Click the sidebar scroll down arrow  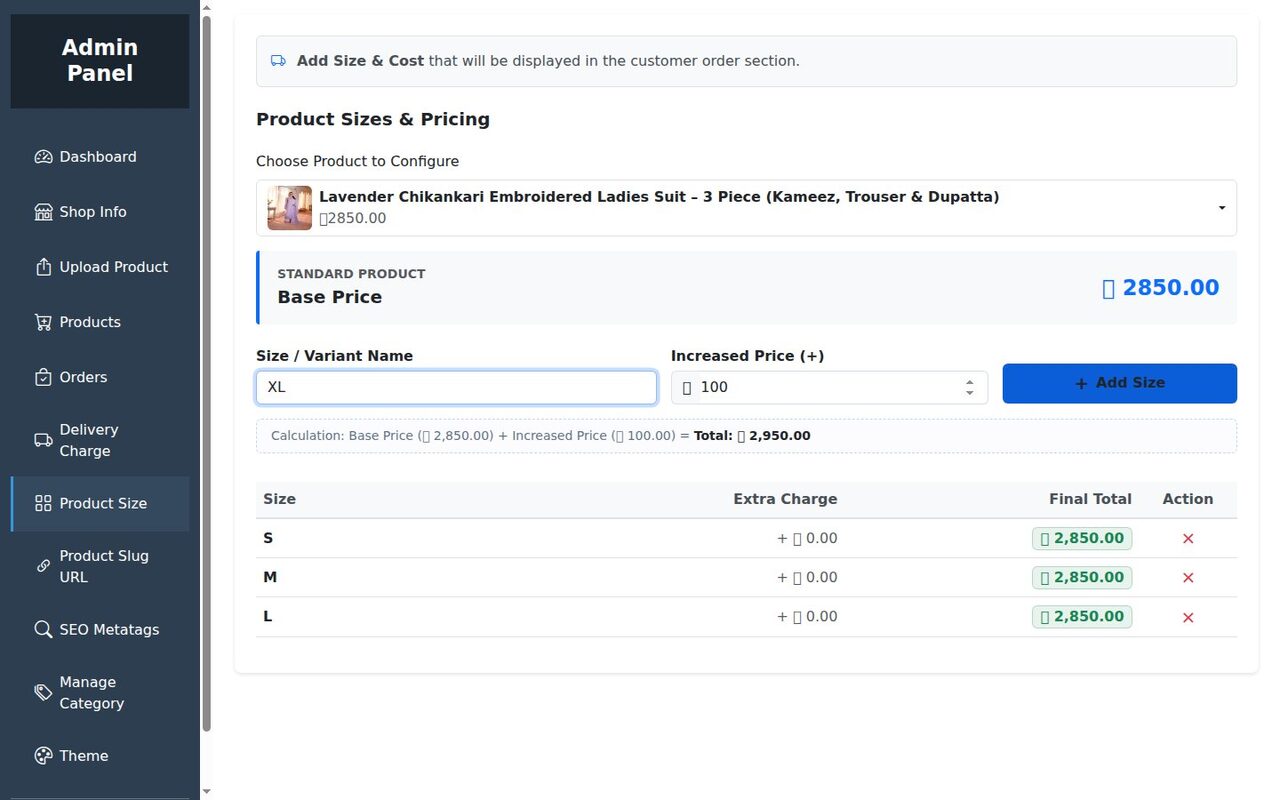206,792
